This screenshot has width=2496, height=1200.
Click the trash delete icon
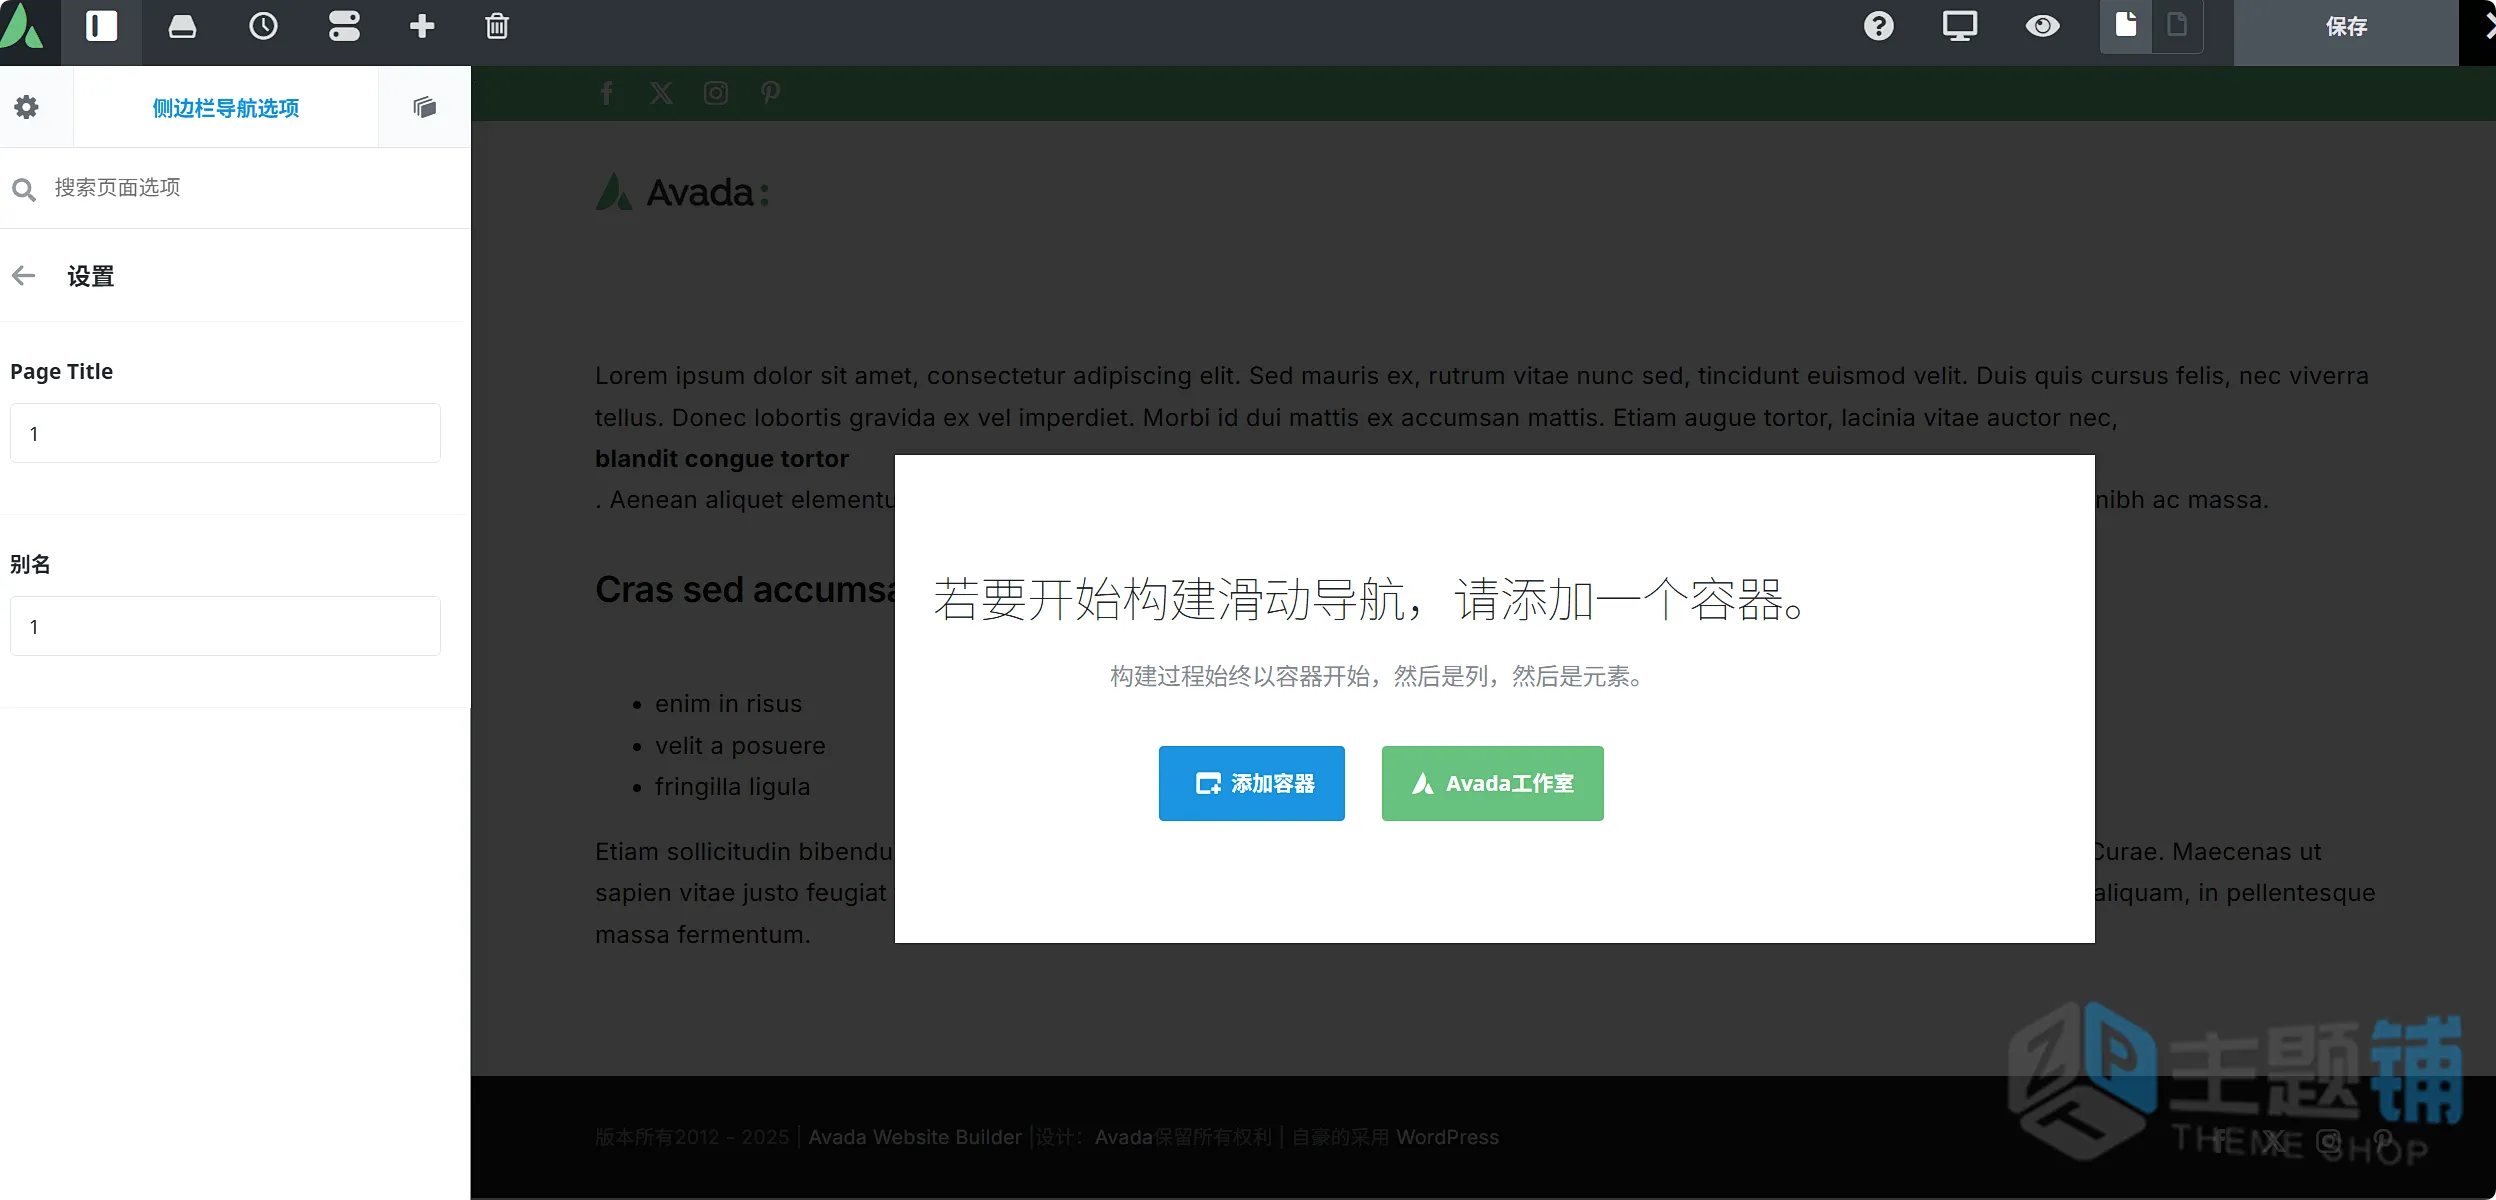pos(497,26)
